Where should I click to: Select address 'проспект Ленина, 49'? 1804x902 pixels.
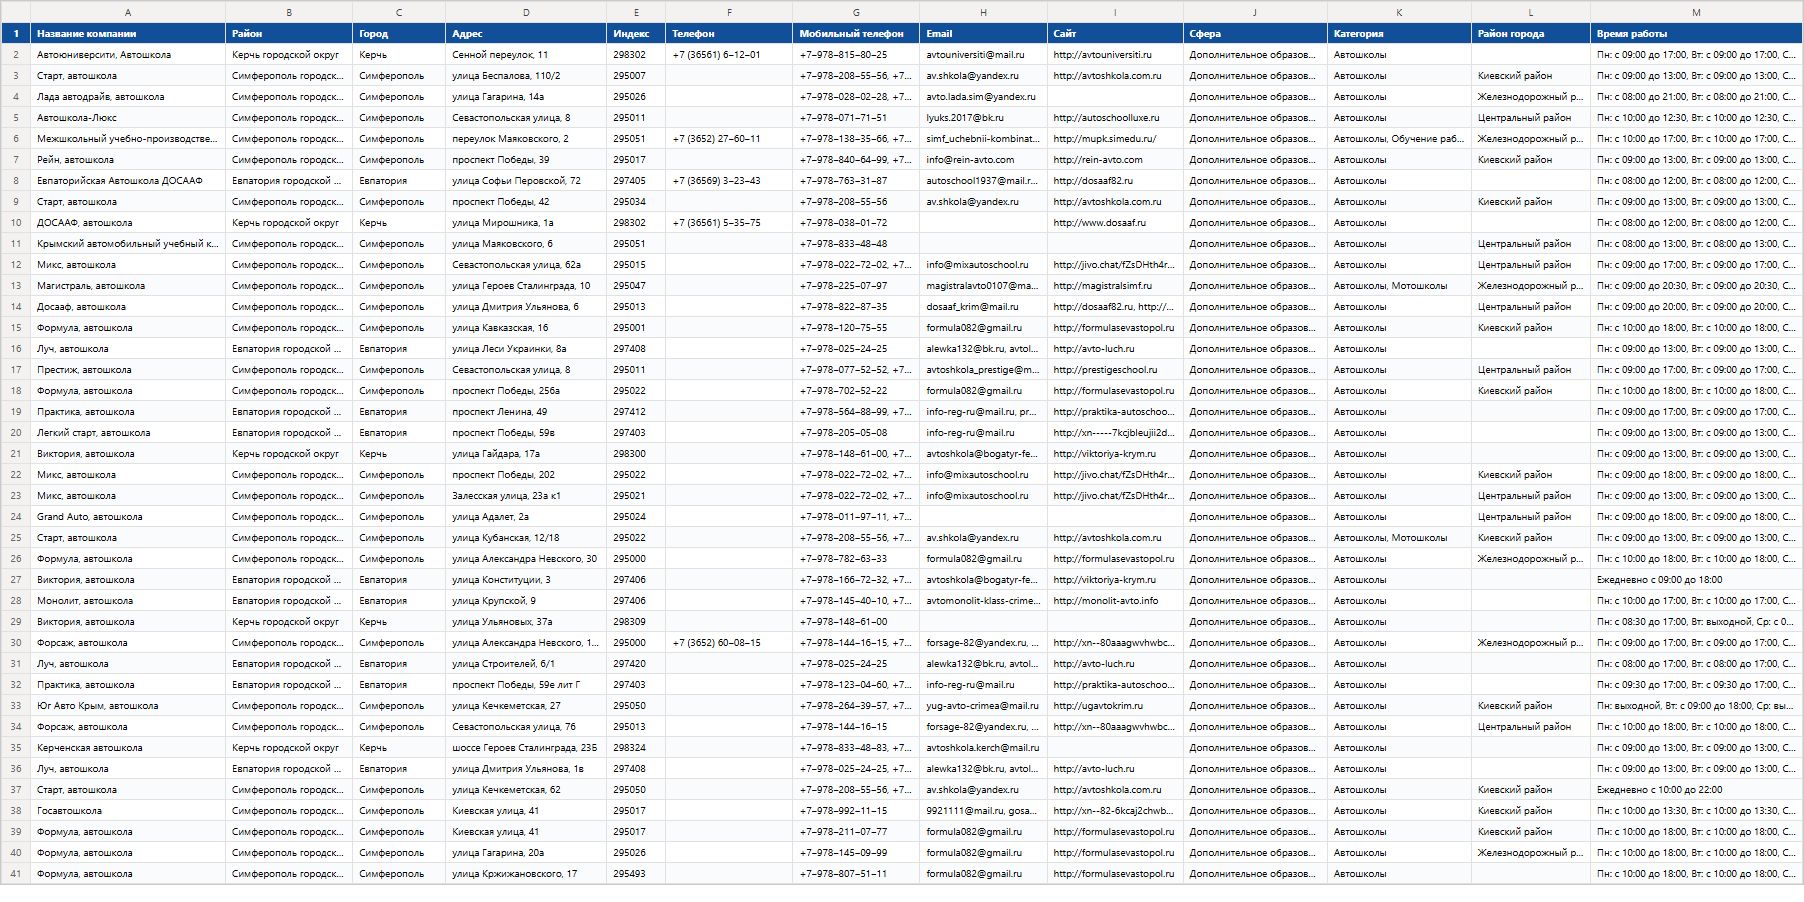tap(526, 412)
